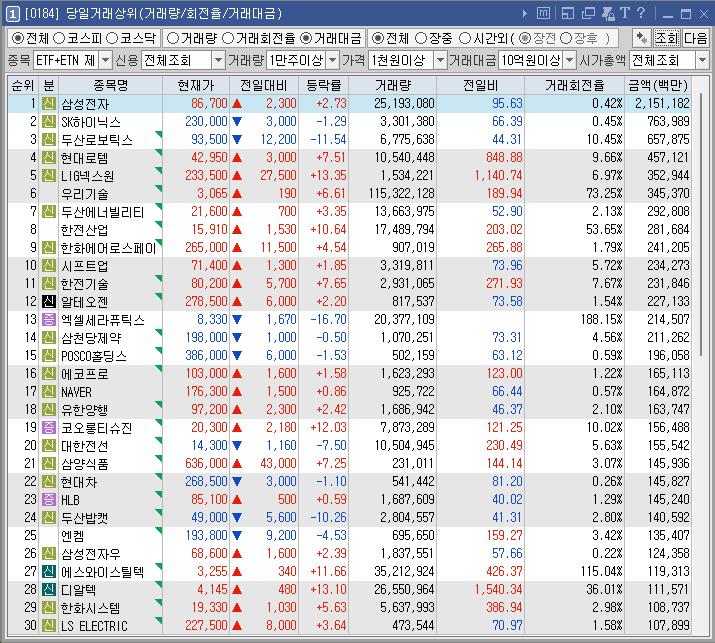Image resolution: width=715 pixels, height=643 pixels.
Task: Click the 2,151,182 amount value
Action: (662, 104)
